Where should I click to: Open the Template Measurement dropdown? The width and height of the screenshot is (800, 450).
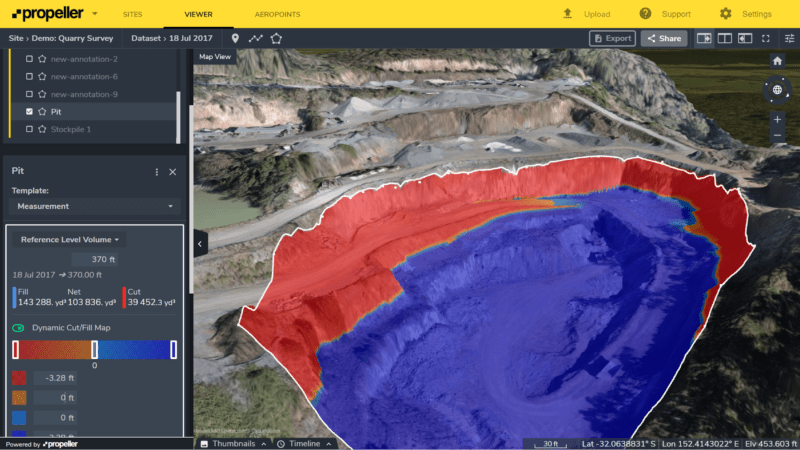click(95, 206)
